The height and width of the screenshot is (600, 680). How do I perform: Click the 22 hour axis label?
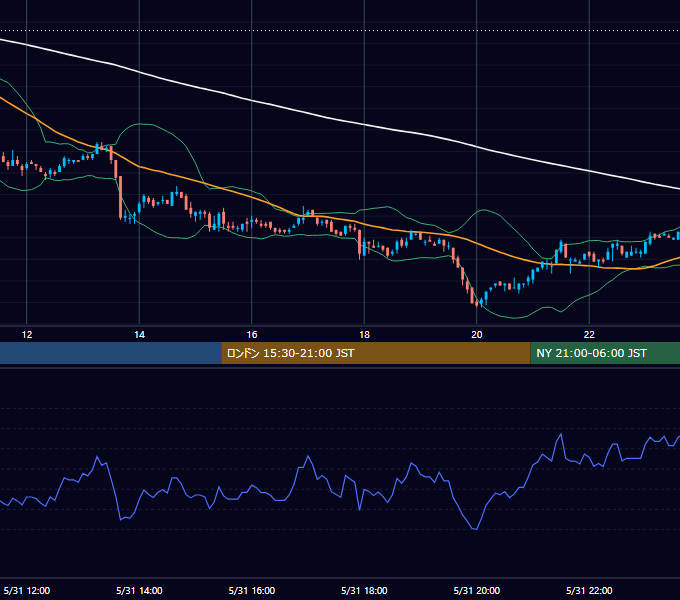[x=589, y=335]
